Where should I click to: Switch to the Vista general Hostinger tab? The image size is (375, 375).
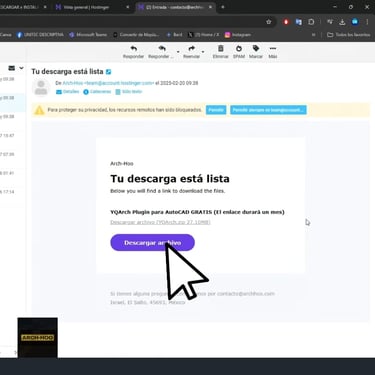[x=87, y=7]
